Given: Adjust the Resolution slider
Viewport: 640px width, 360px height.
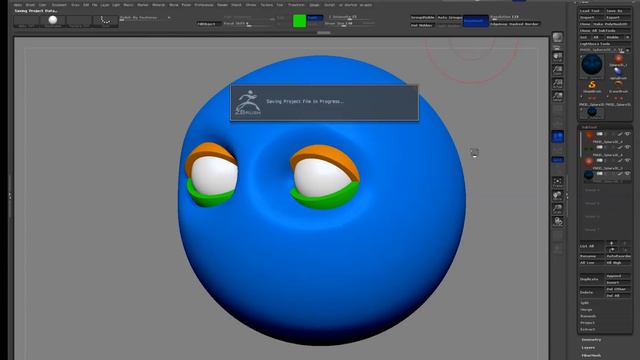Looking at the screenshot, I should (514, 17).
